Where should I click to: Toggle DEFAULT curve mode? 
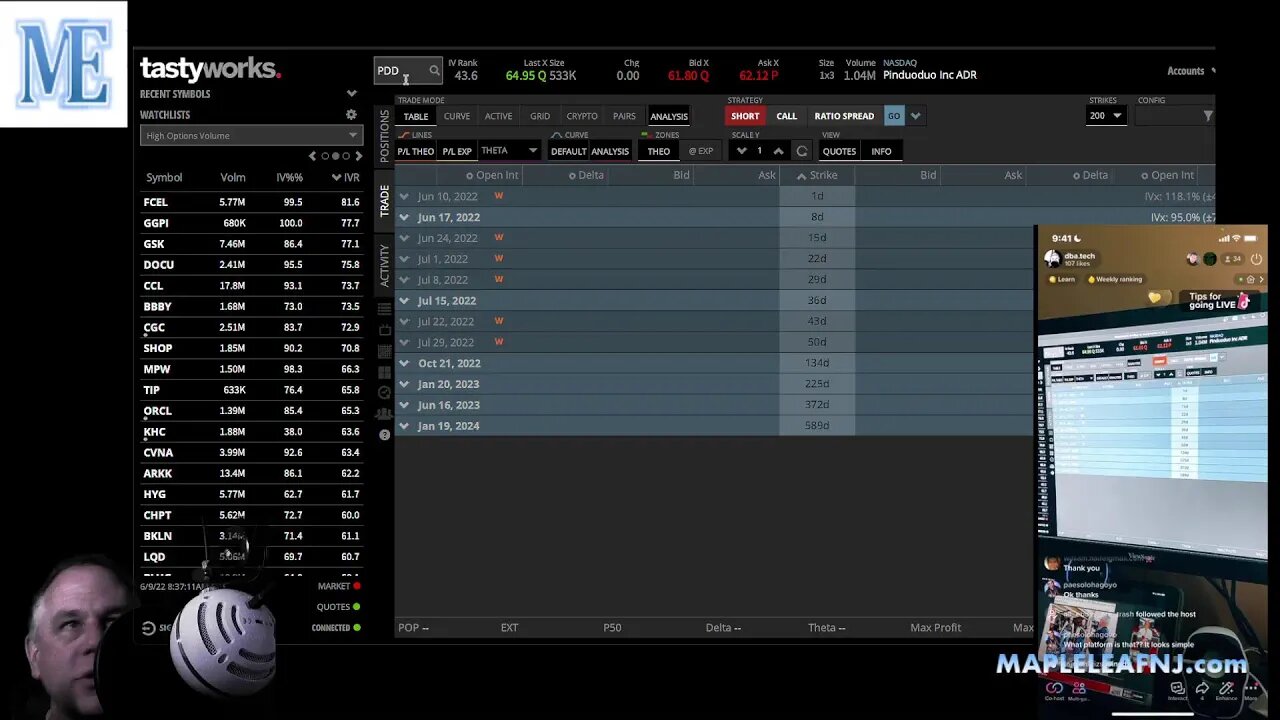pos(568,151)
